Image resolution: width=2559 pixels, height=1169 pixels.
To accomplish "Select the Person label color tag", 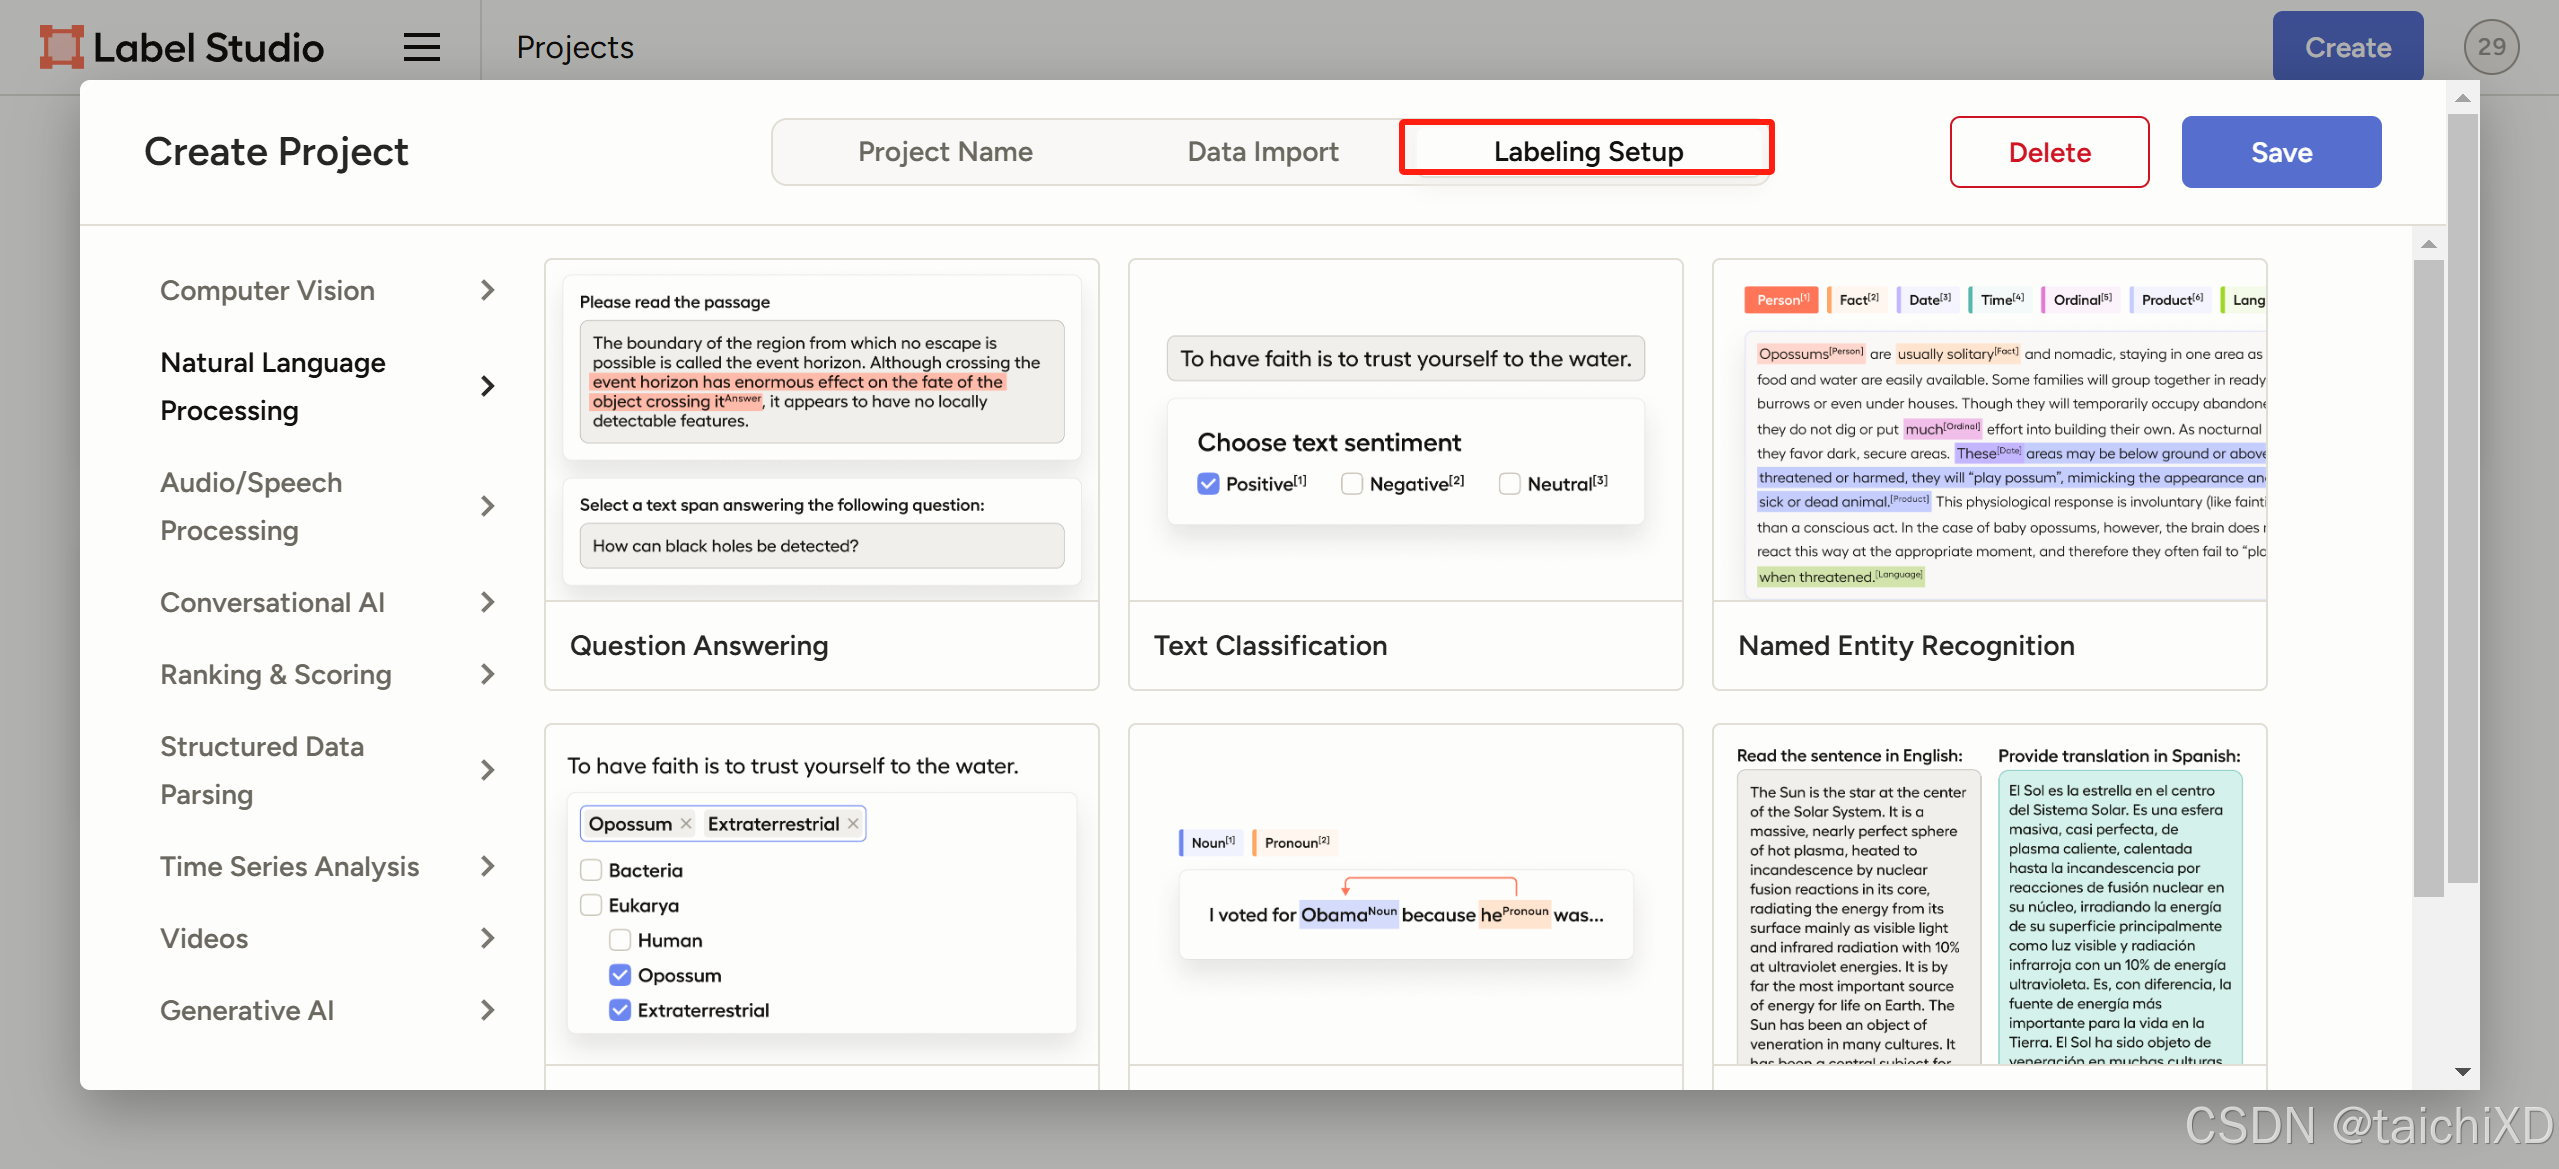I will [1782, 300].
